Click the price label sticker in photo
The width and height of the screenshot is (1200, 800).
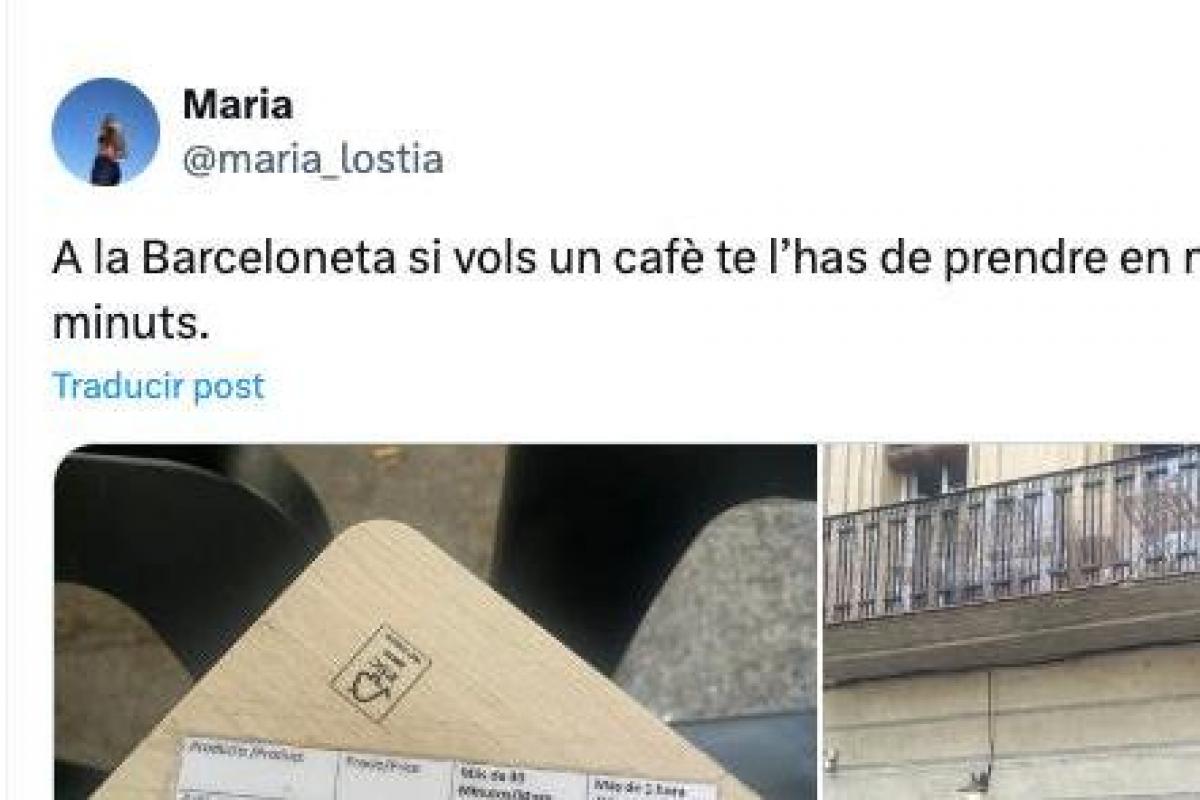pyautogui.click(x=448, y=770)
